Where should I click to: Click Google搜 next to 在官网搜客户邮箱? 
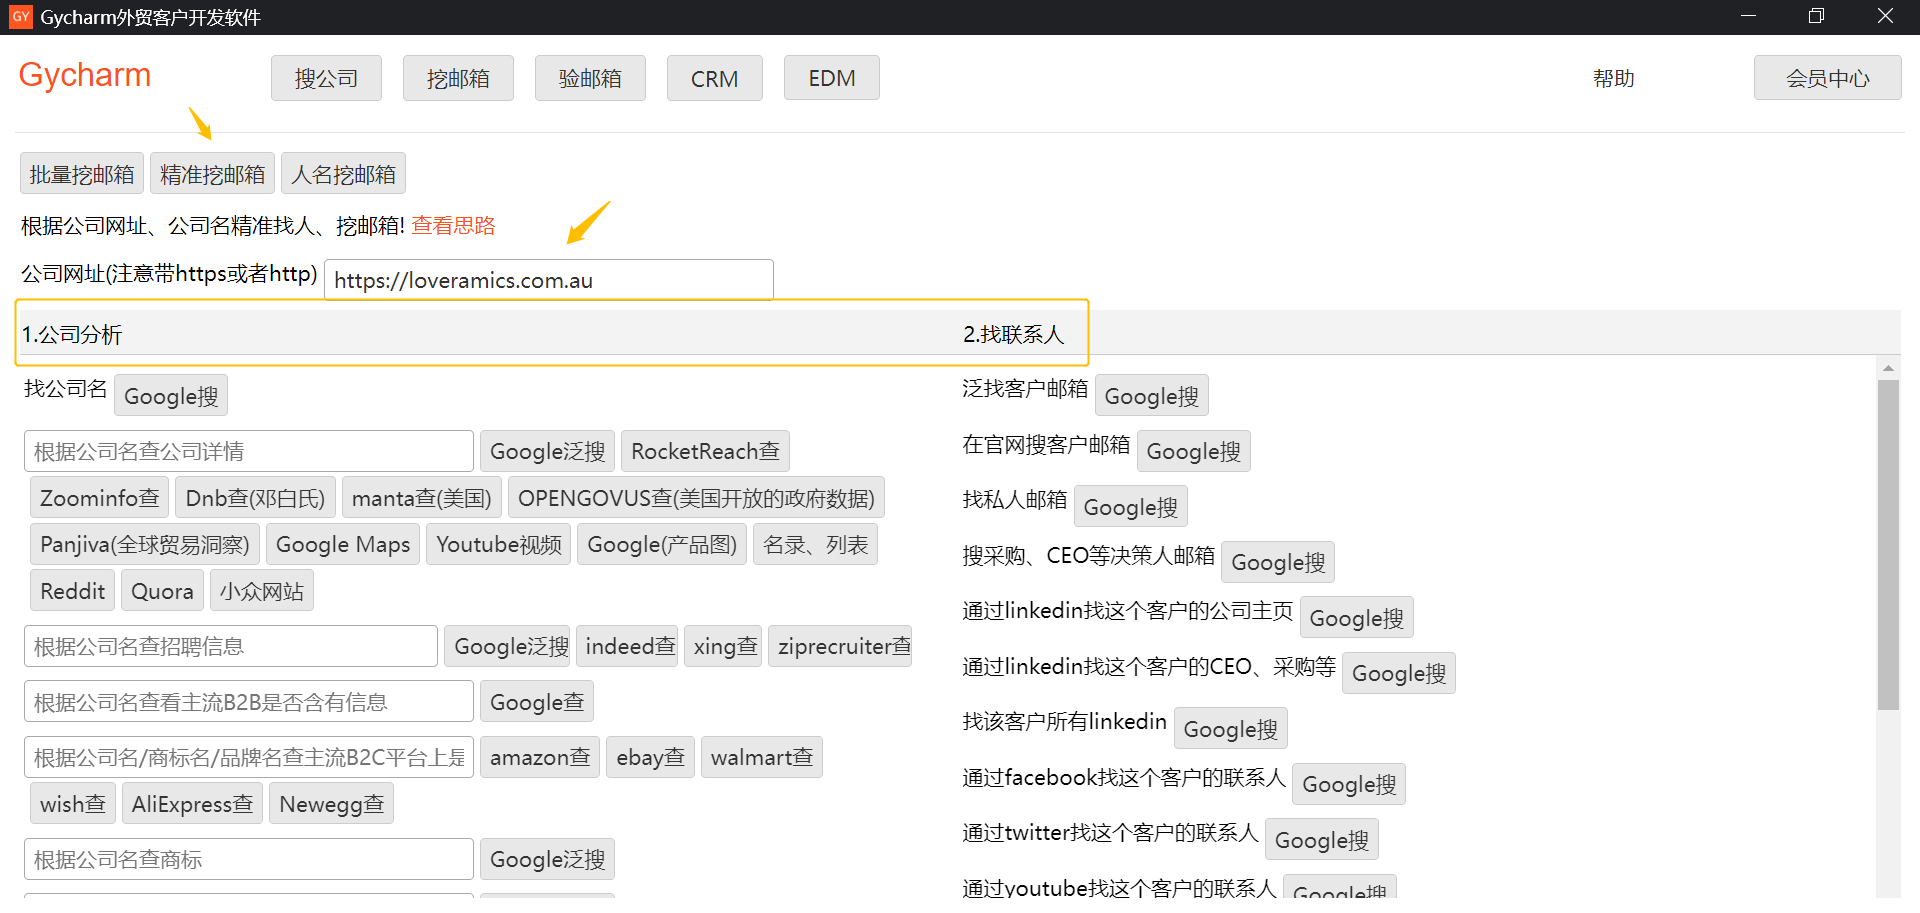pyautogui.click(x=1194, y=451)
